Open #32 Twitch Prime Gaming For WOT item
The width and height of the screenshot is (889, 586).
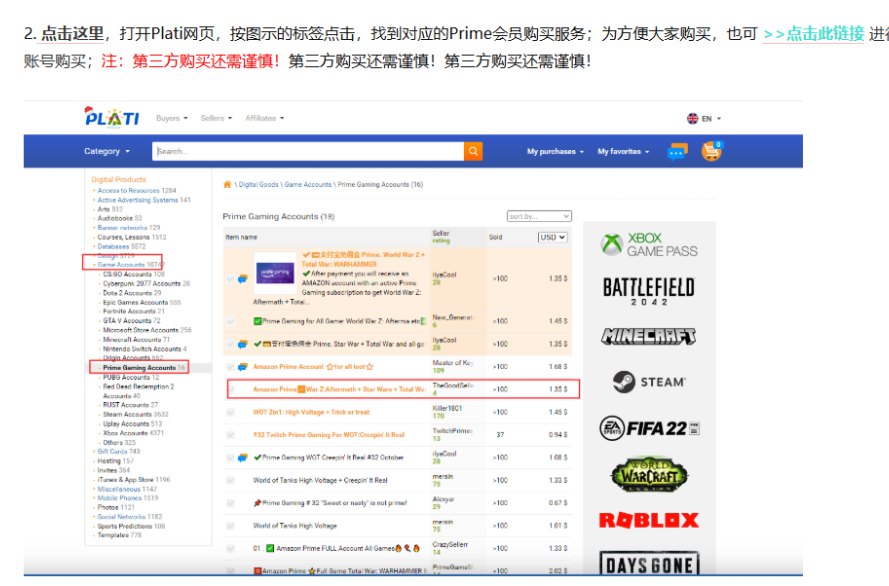point(329,435)
